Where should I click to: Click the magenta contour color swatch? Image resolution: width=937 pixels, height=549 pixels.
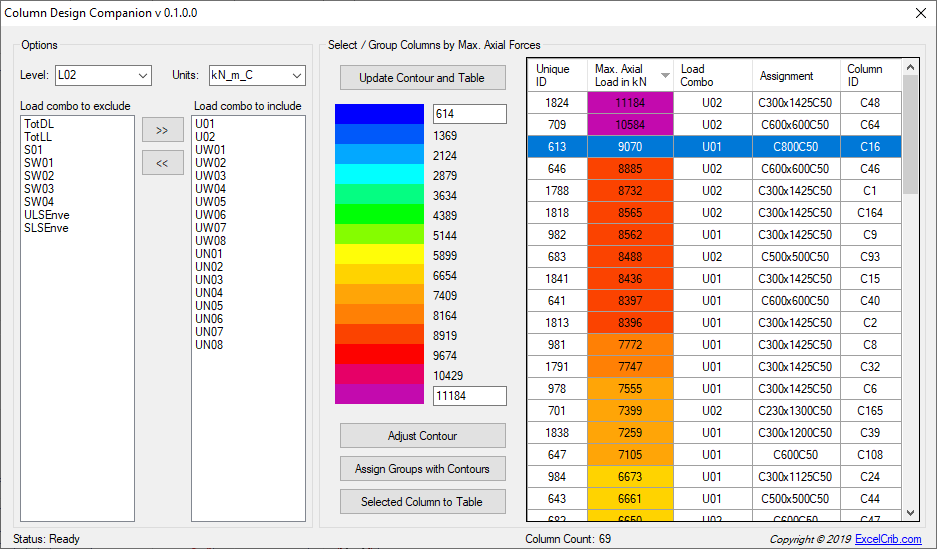pos(380,394)
